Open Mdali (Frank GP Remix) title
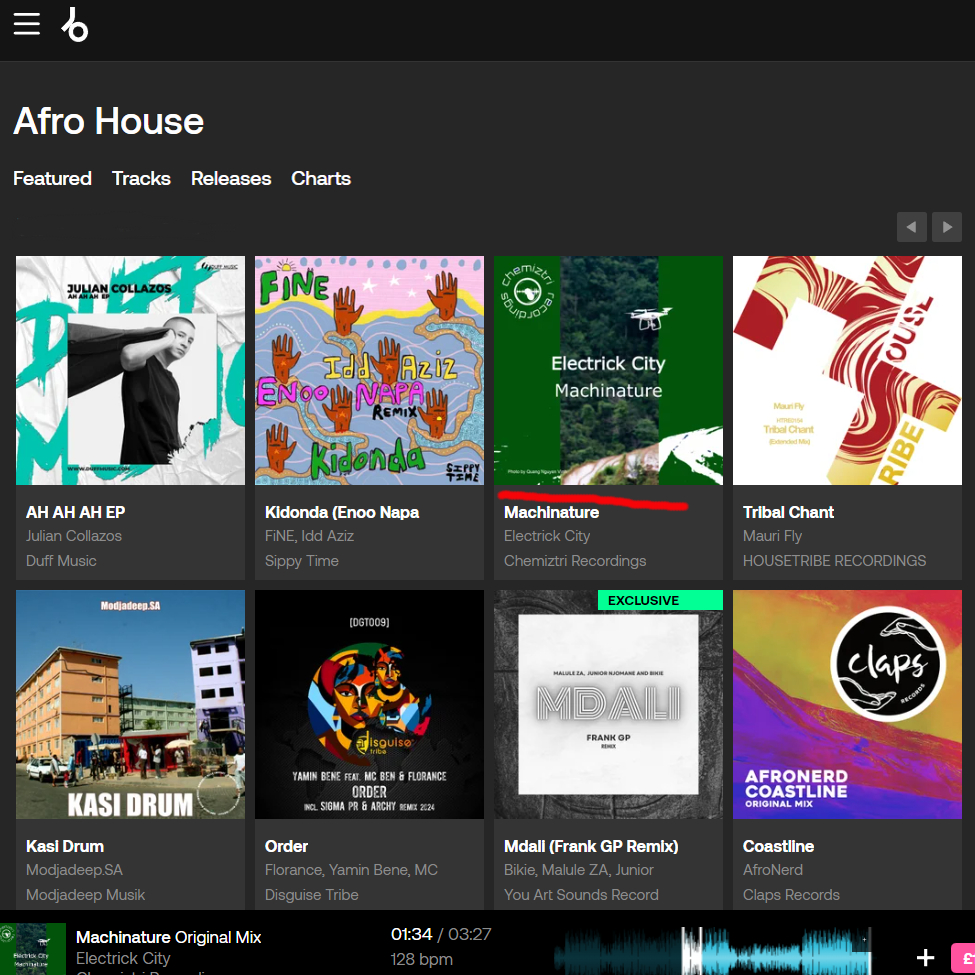This screenshot has height=975, width=975. click(x=591, y=846)
